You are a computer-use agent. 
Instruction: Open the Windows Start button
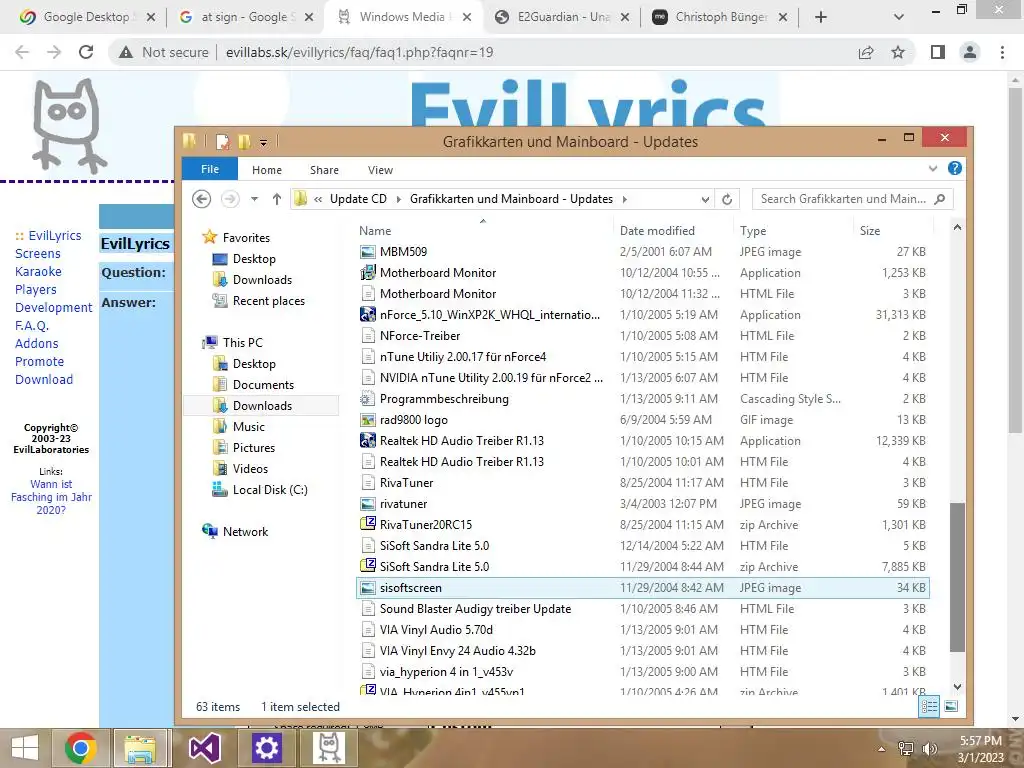click(25, 748)
